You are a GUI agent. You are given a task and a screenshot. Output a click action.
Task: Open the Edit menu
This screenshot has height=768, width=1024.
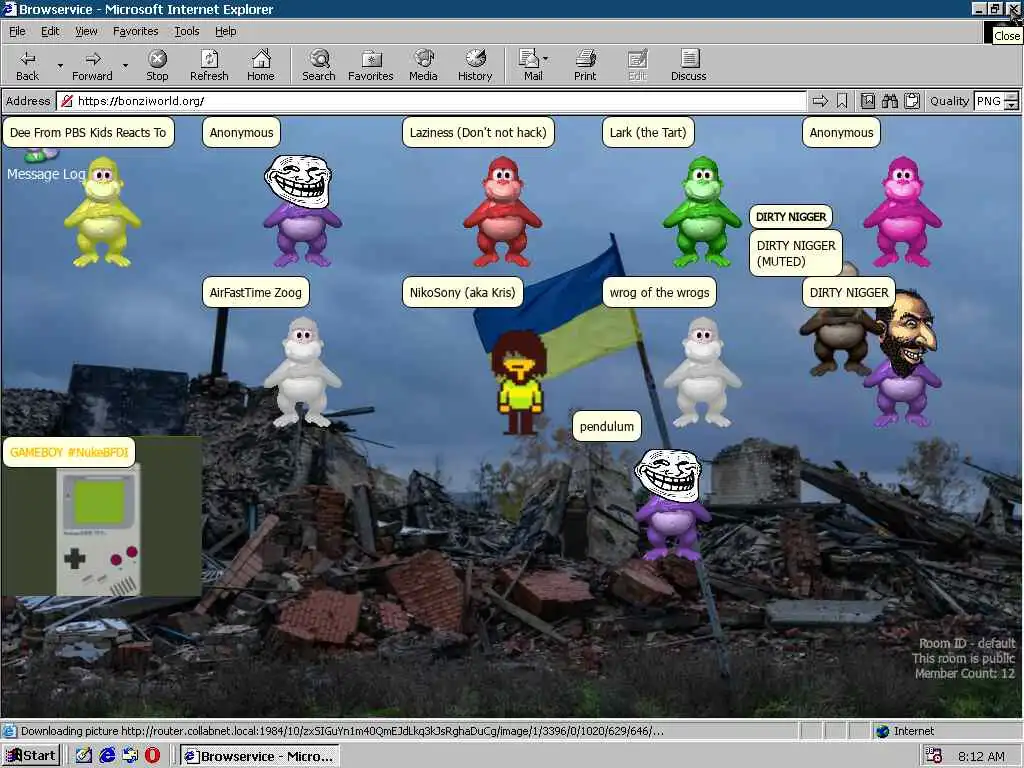point(50,31)
